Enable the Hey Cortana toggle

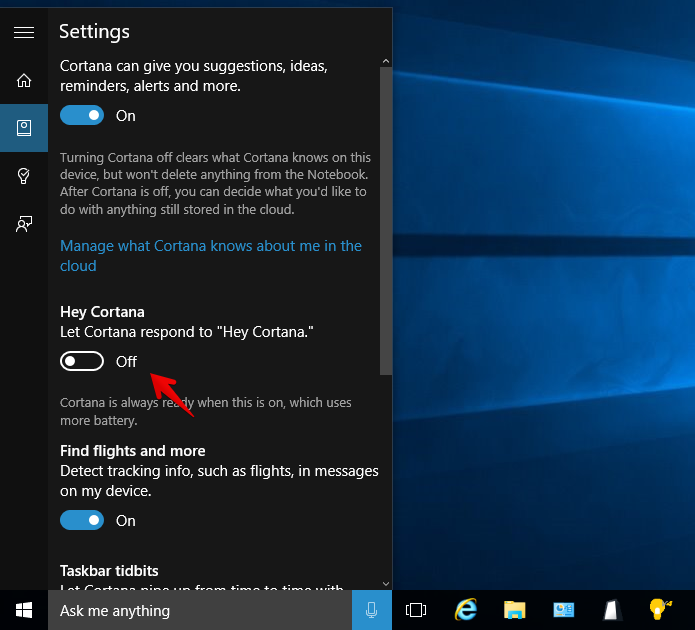point(82,361)
